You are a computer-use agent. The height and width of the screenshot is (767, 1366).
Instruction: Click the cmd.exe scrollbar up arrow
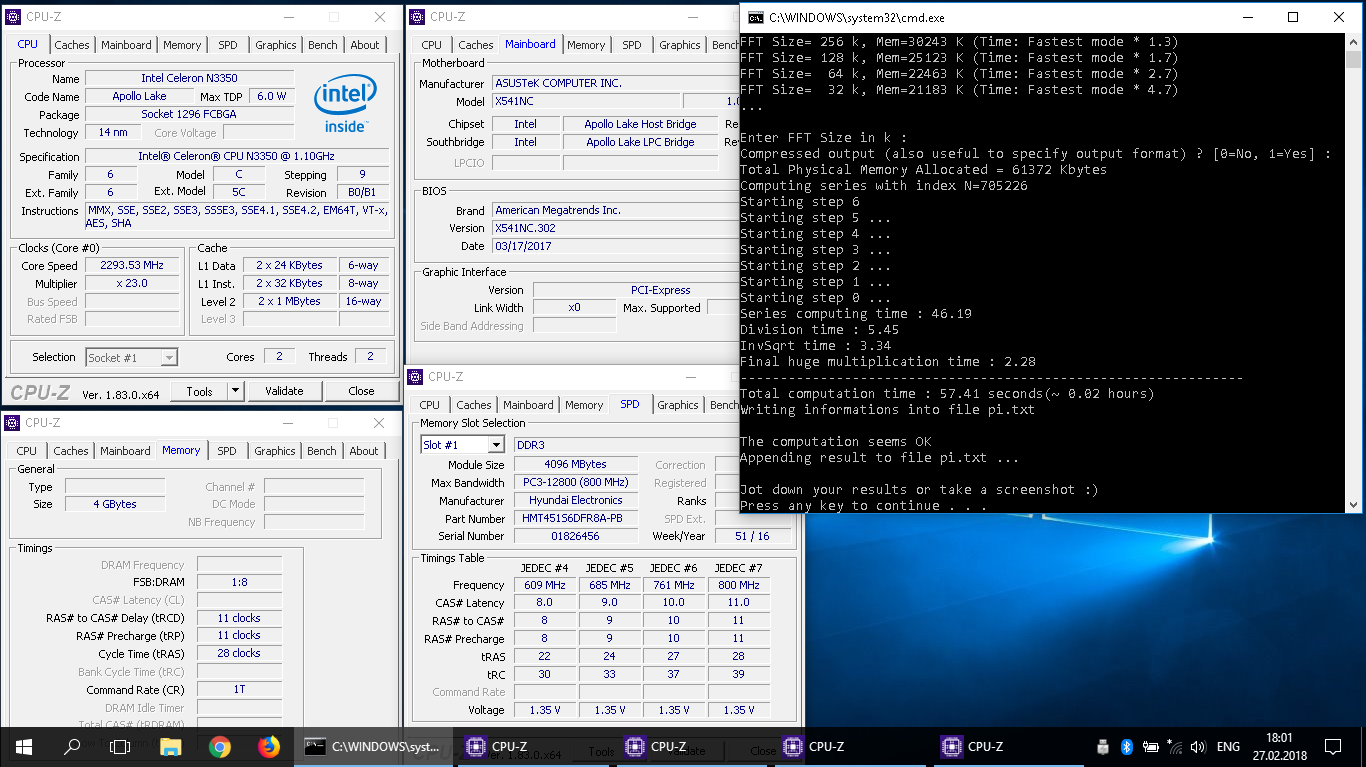[1353, 42]
